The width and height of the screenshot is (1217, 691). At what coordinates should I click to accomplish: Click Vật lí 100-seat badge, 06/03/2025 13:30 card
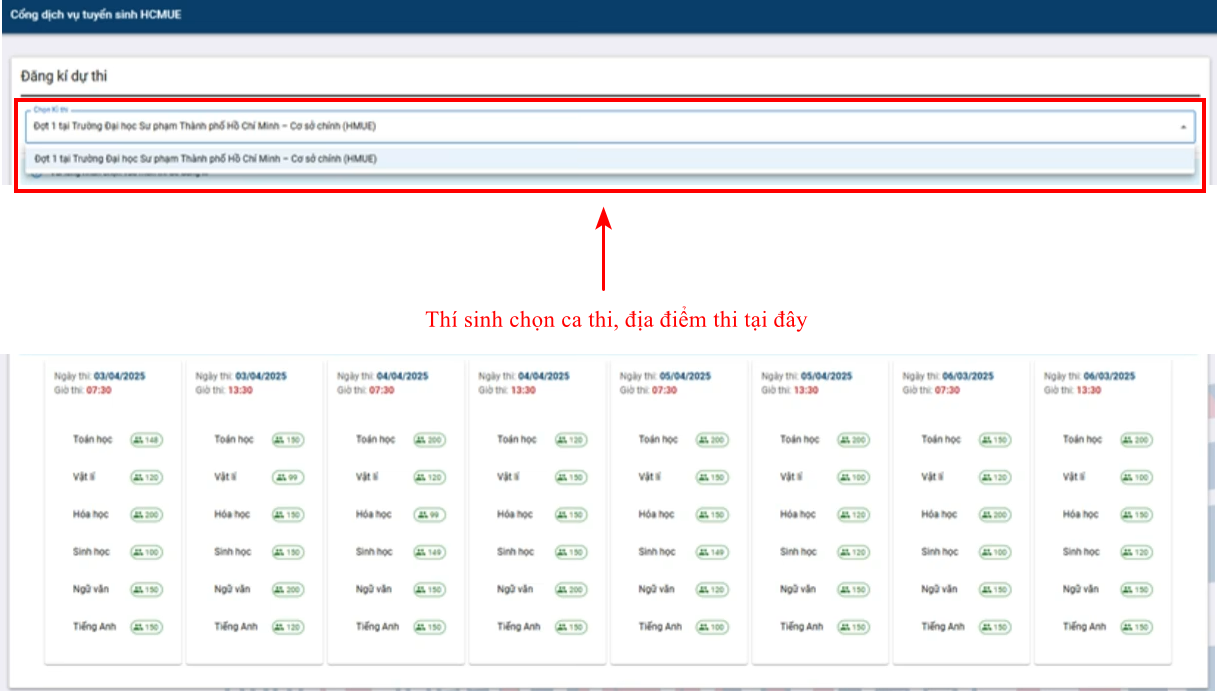tap(1137, 477)
